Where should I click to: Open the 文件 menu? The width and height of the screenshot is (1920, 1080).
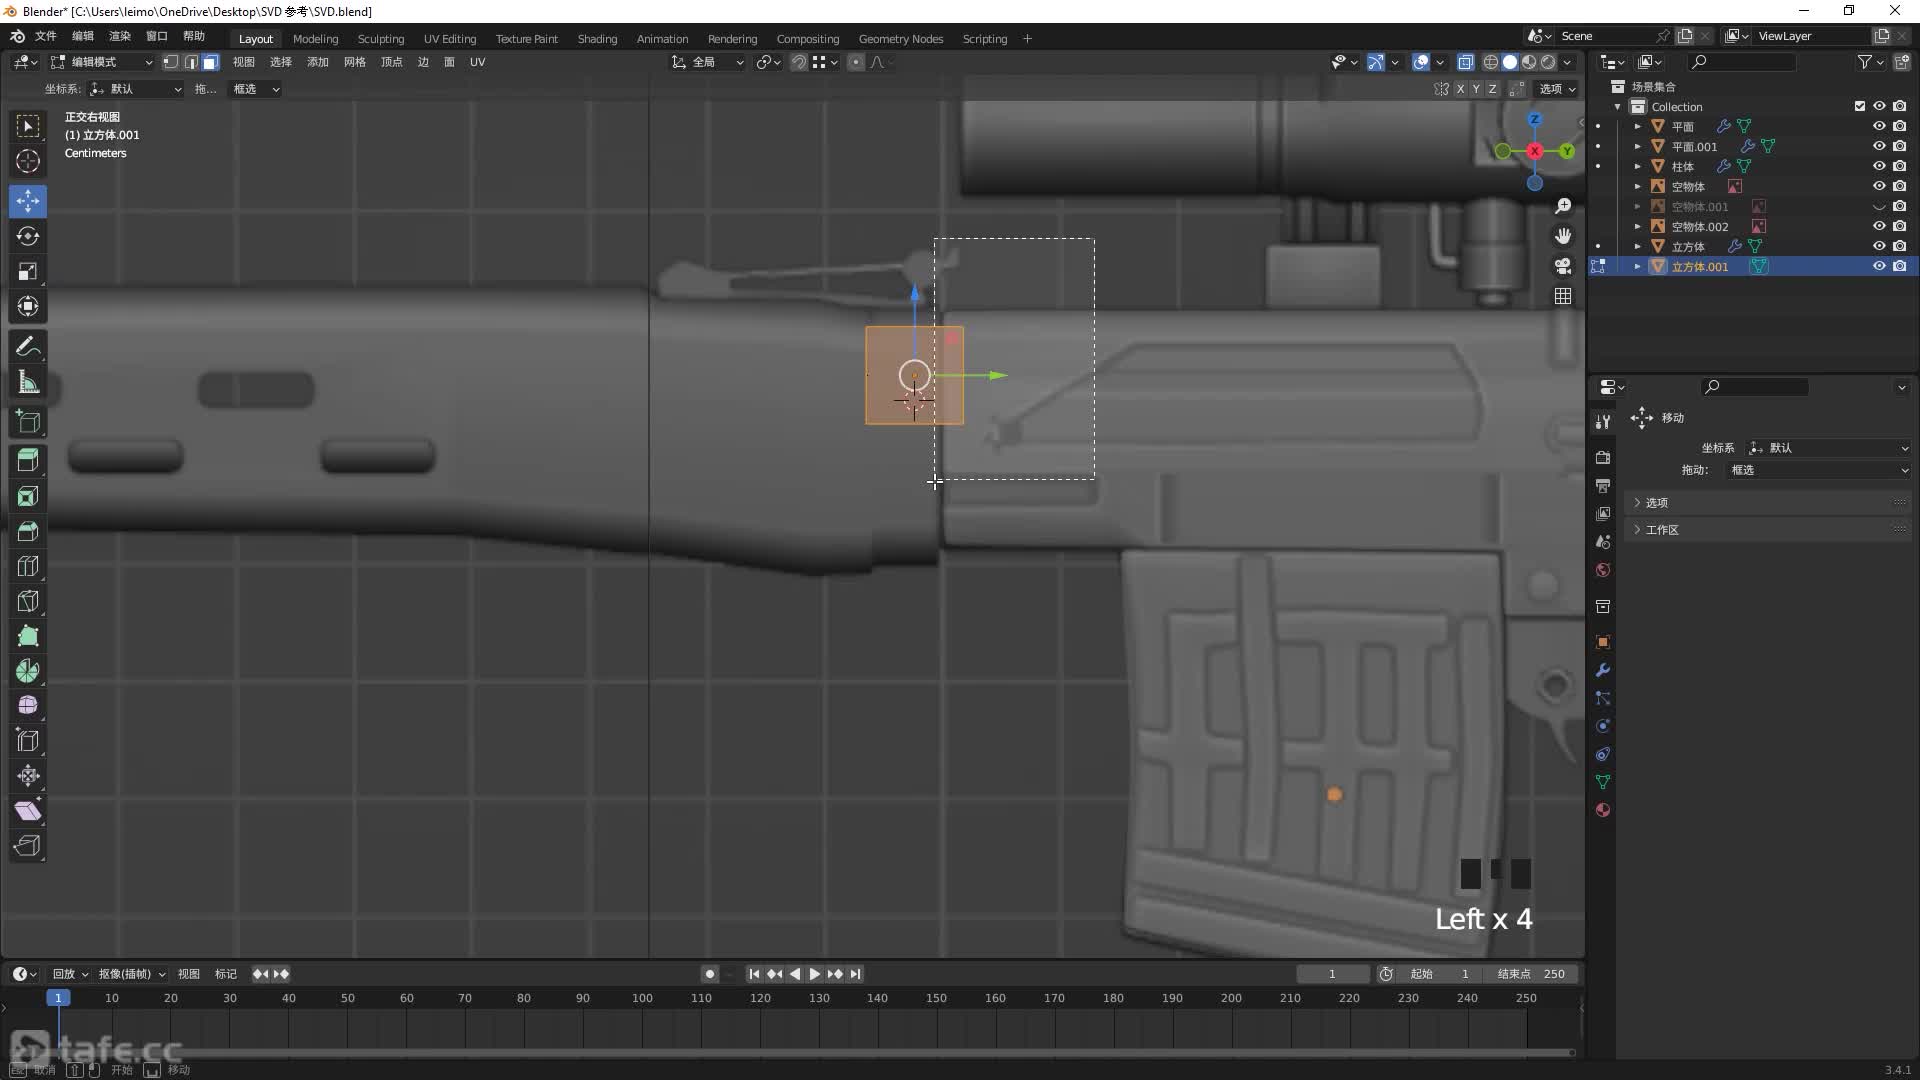[x=46, y=36]
